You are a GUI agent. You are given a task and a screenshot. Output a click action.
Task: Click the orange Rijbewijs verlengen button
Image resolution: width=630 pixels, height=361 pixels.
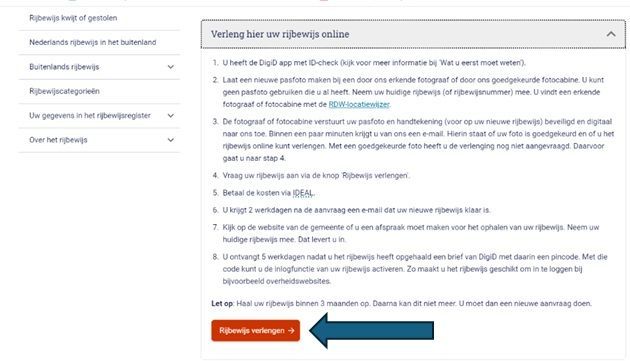[256, 330]
